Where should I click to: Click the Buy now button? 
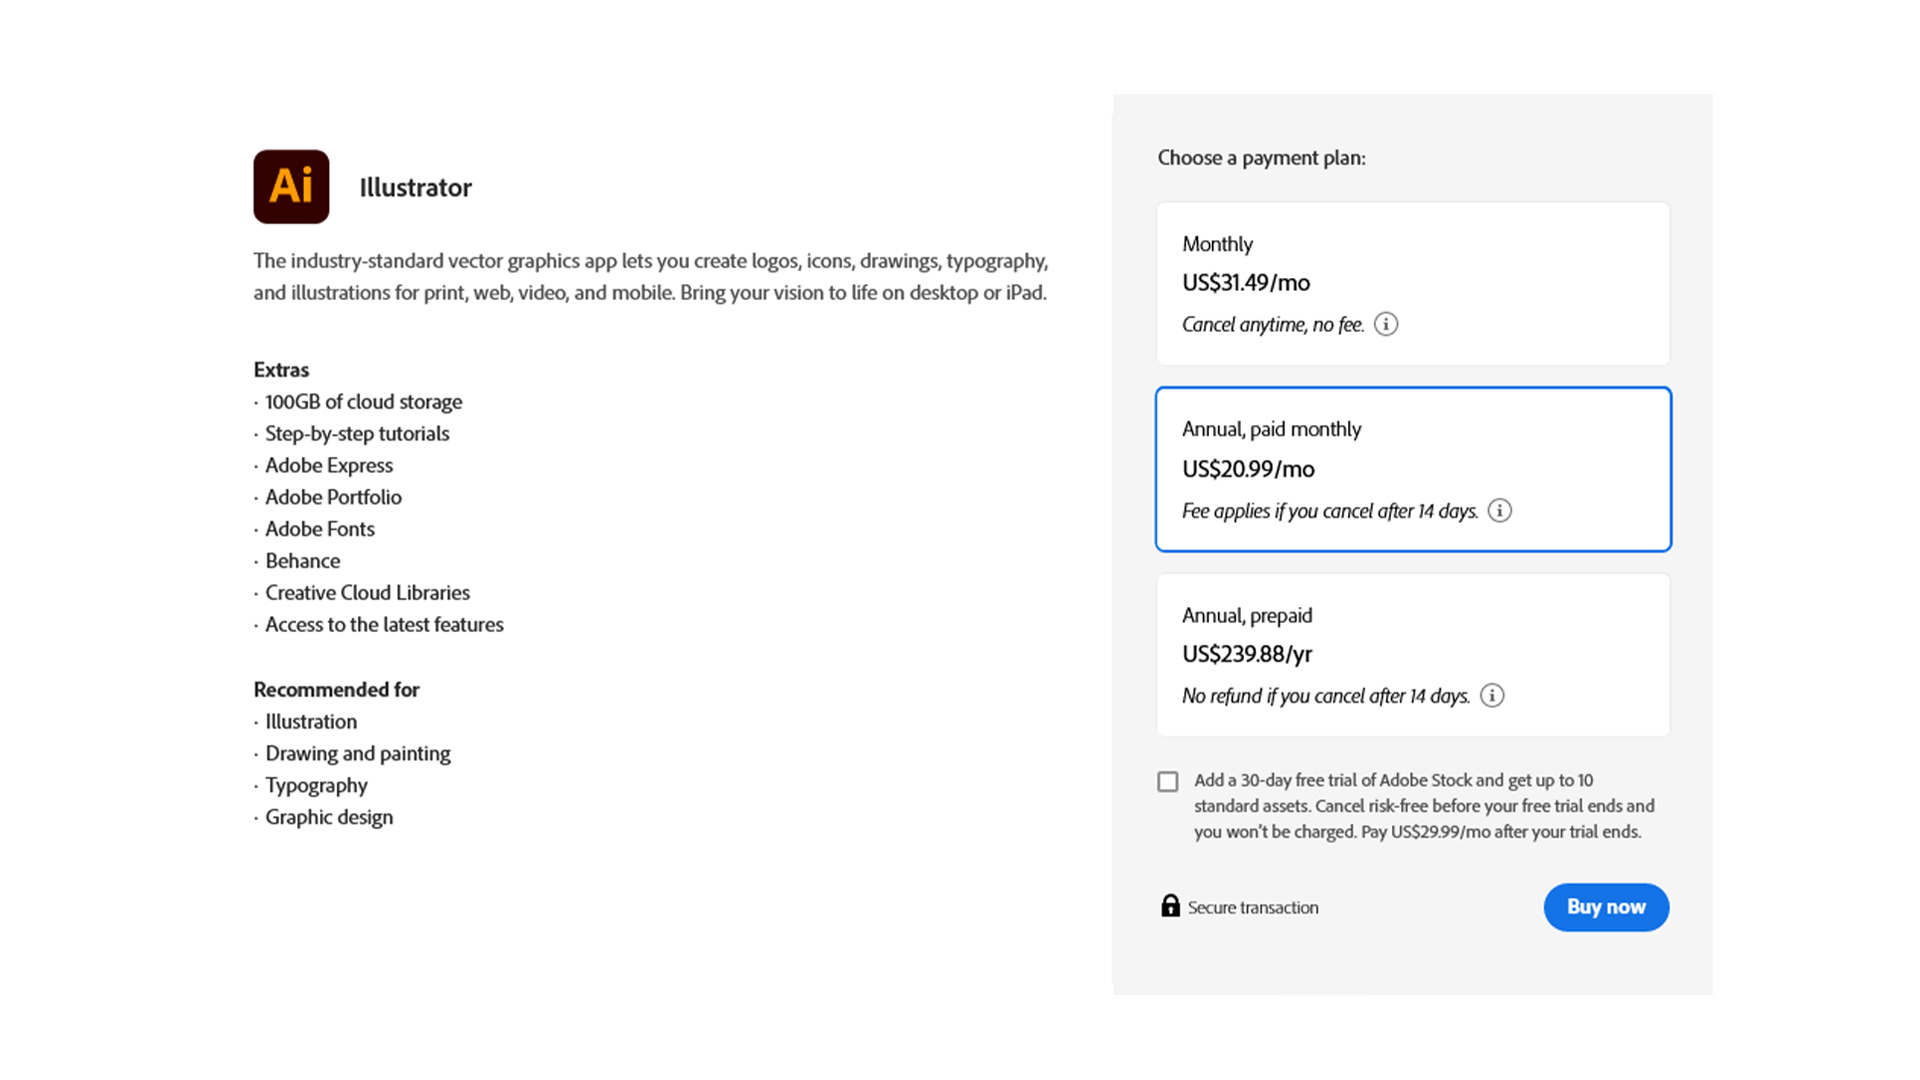[1606, 907]
